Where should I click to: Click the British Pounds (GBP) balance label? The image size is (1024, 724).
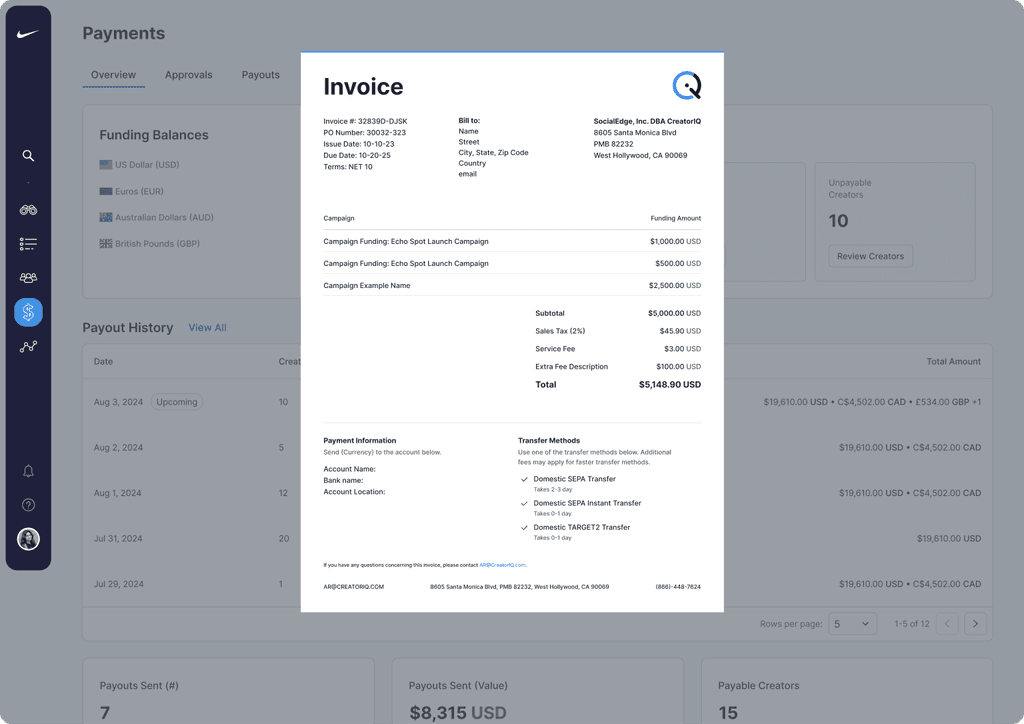(157, 244)
